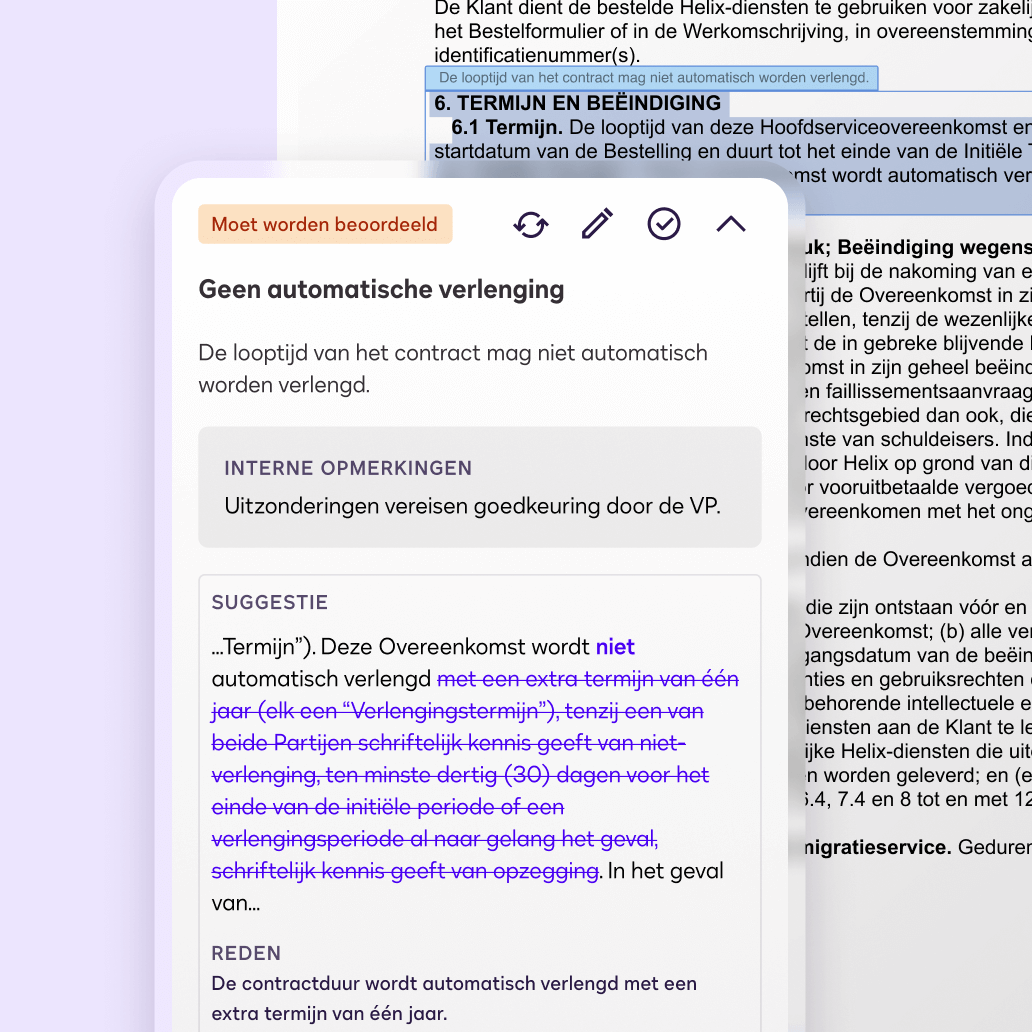Click the heading '6. TERMIJN EN BEËINDIGING'
1032x1032 pixels.
578,102
